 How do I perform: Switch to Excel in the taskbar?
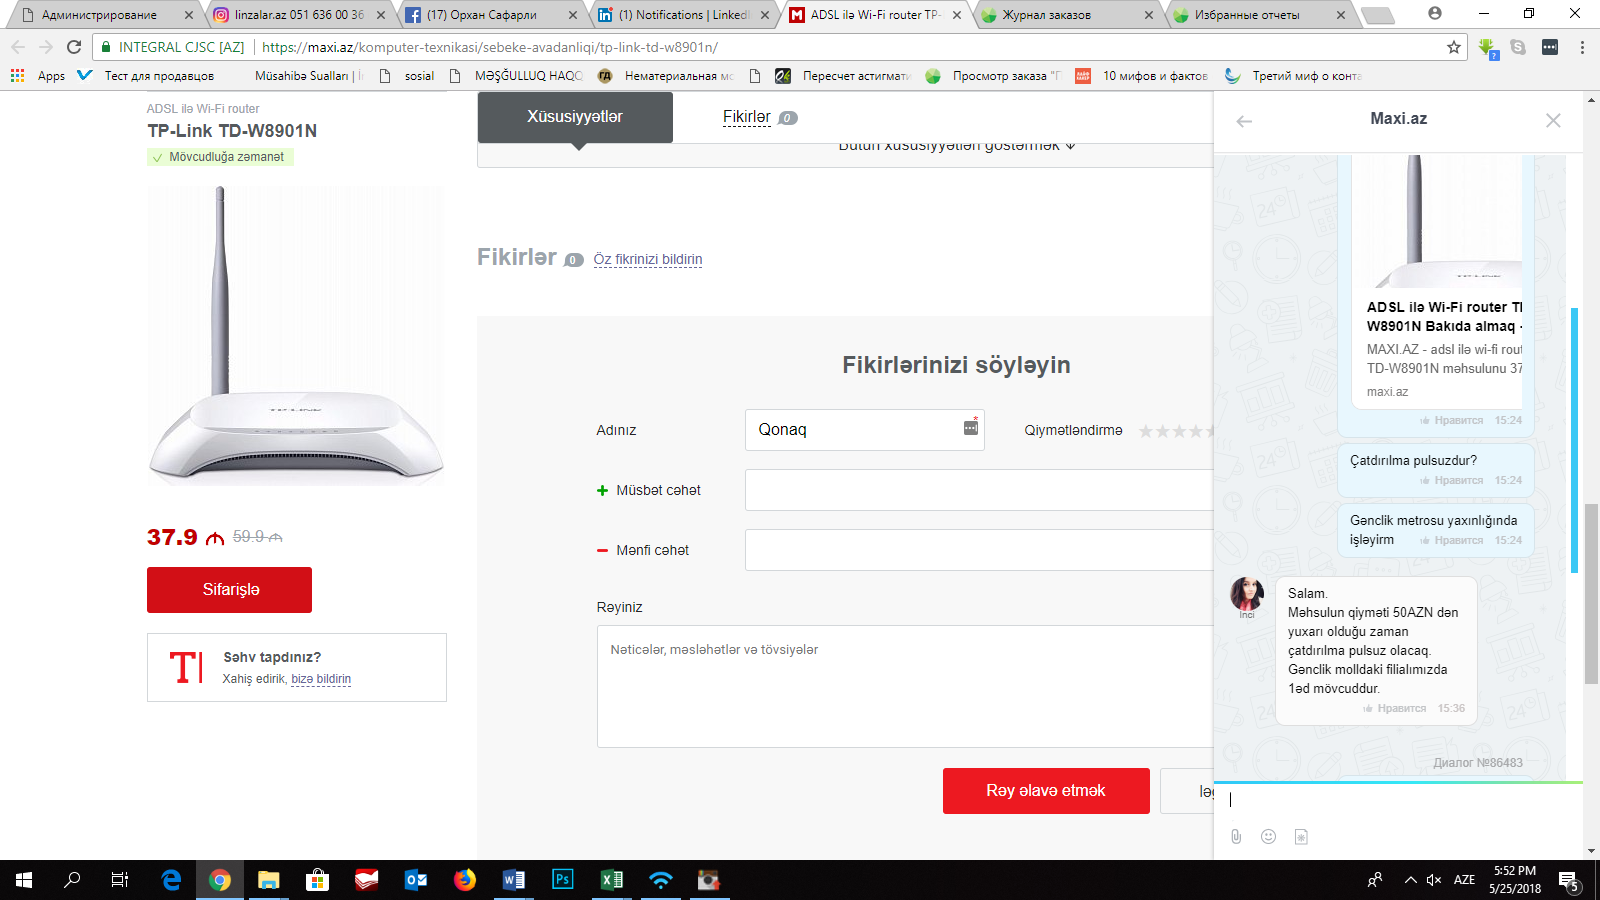611,880
